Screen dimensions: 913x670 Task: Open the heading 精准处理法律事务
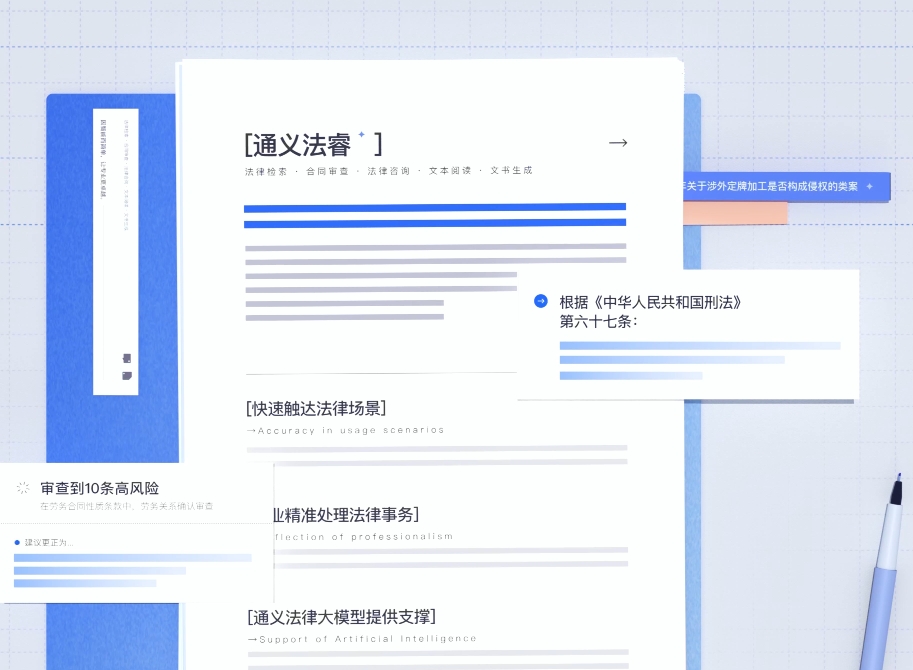[x=347, y=515]
